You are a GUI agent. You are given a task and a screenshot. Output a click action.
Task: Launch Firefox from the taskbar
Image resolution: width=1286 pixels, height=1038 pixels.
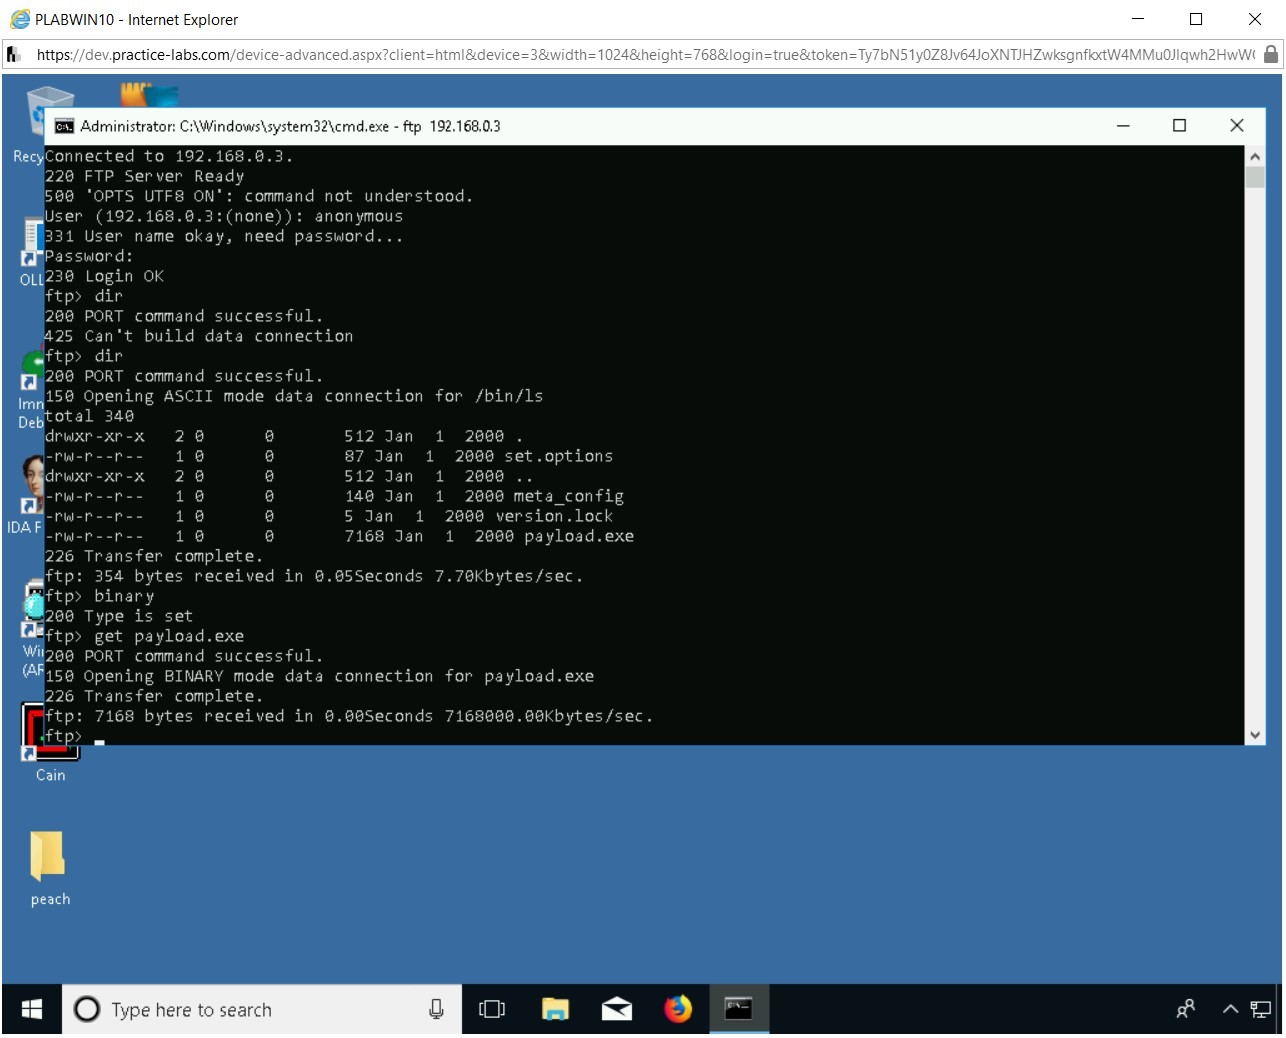pyautogui.click(x=678, y=1009)
